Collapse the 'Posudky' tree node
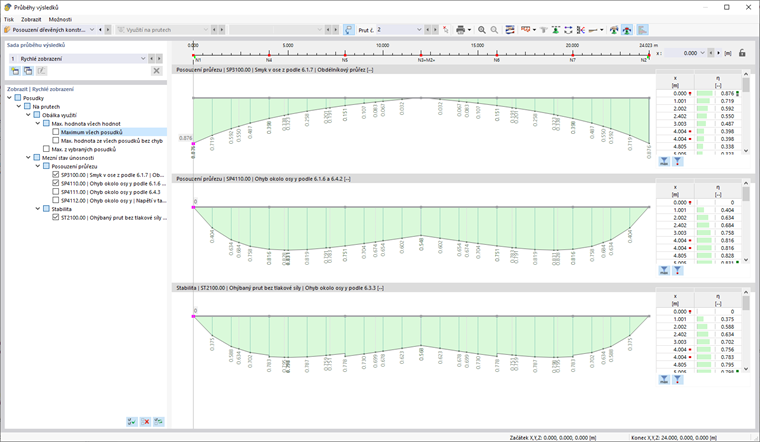The height and width of the screenshot is (442, 760). click(x=9, y=98)
